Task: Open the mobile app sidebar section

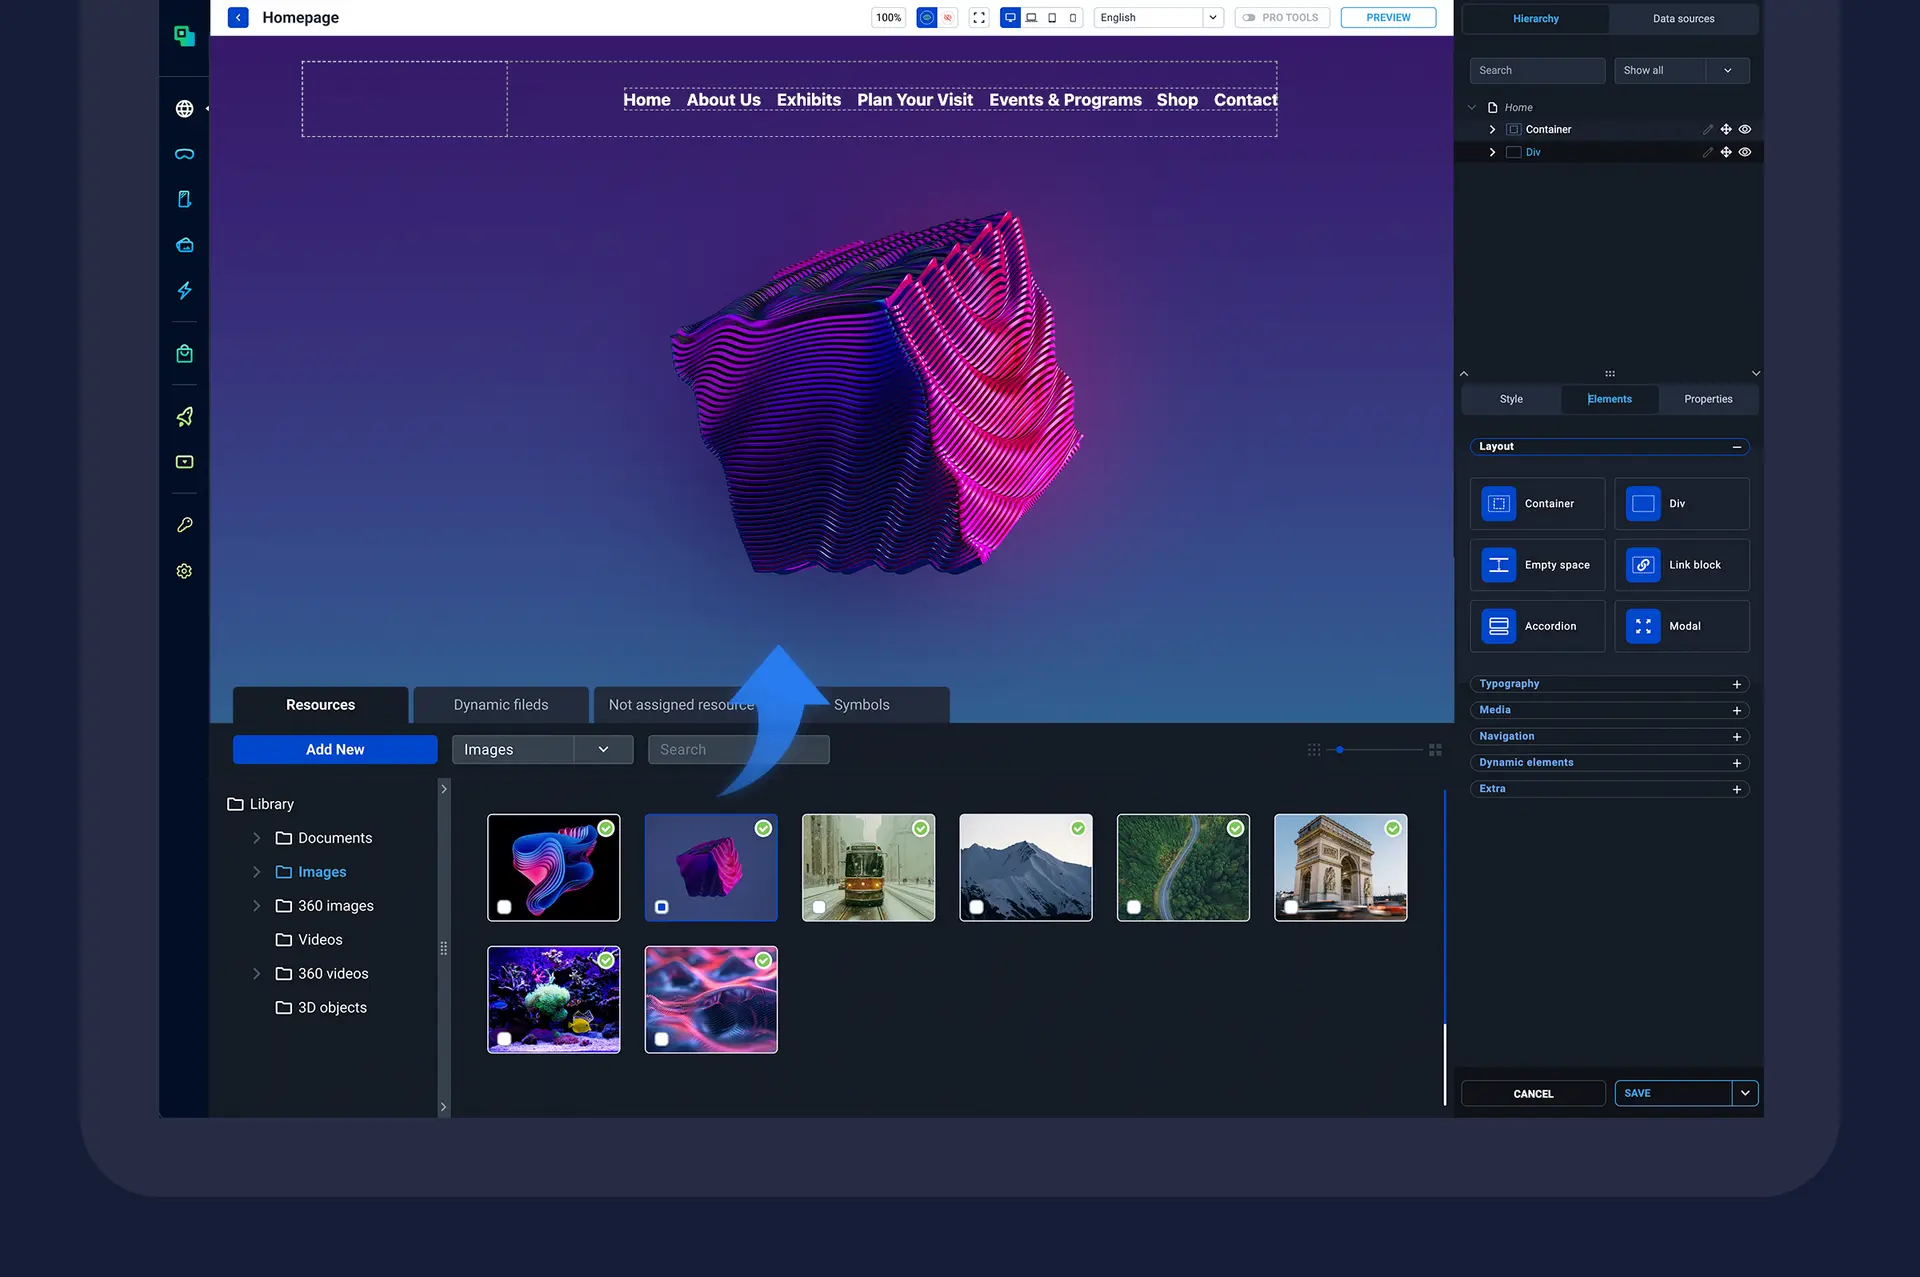Action: [184, 198]
